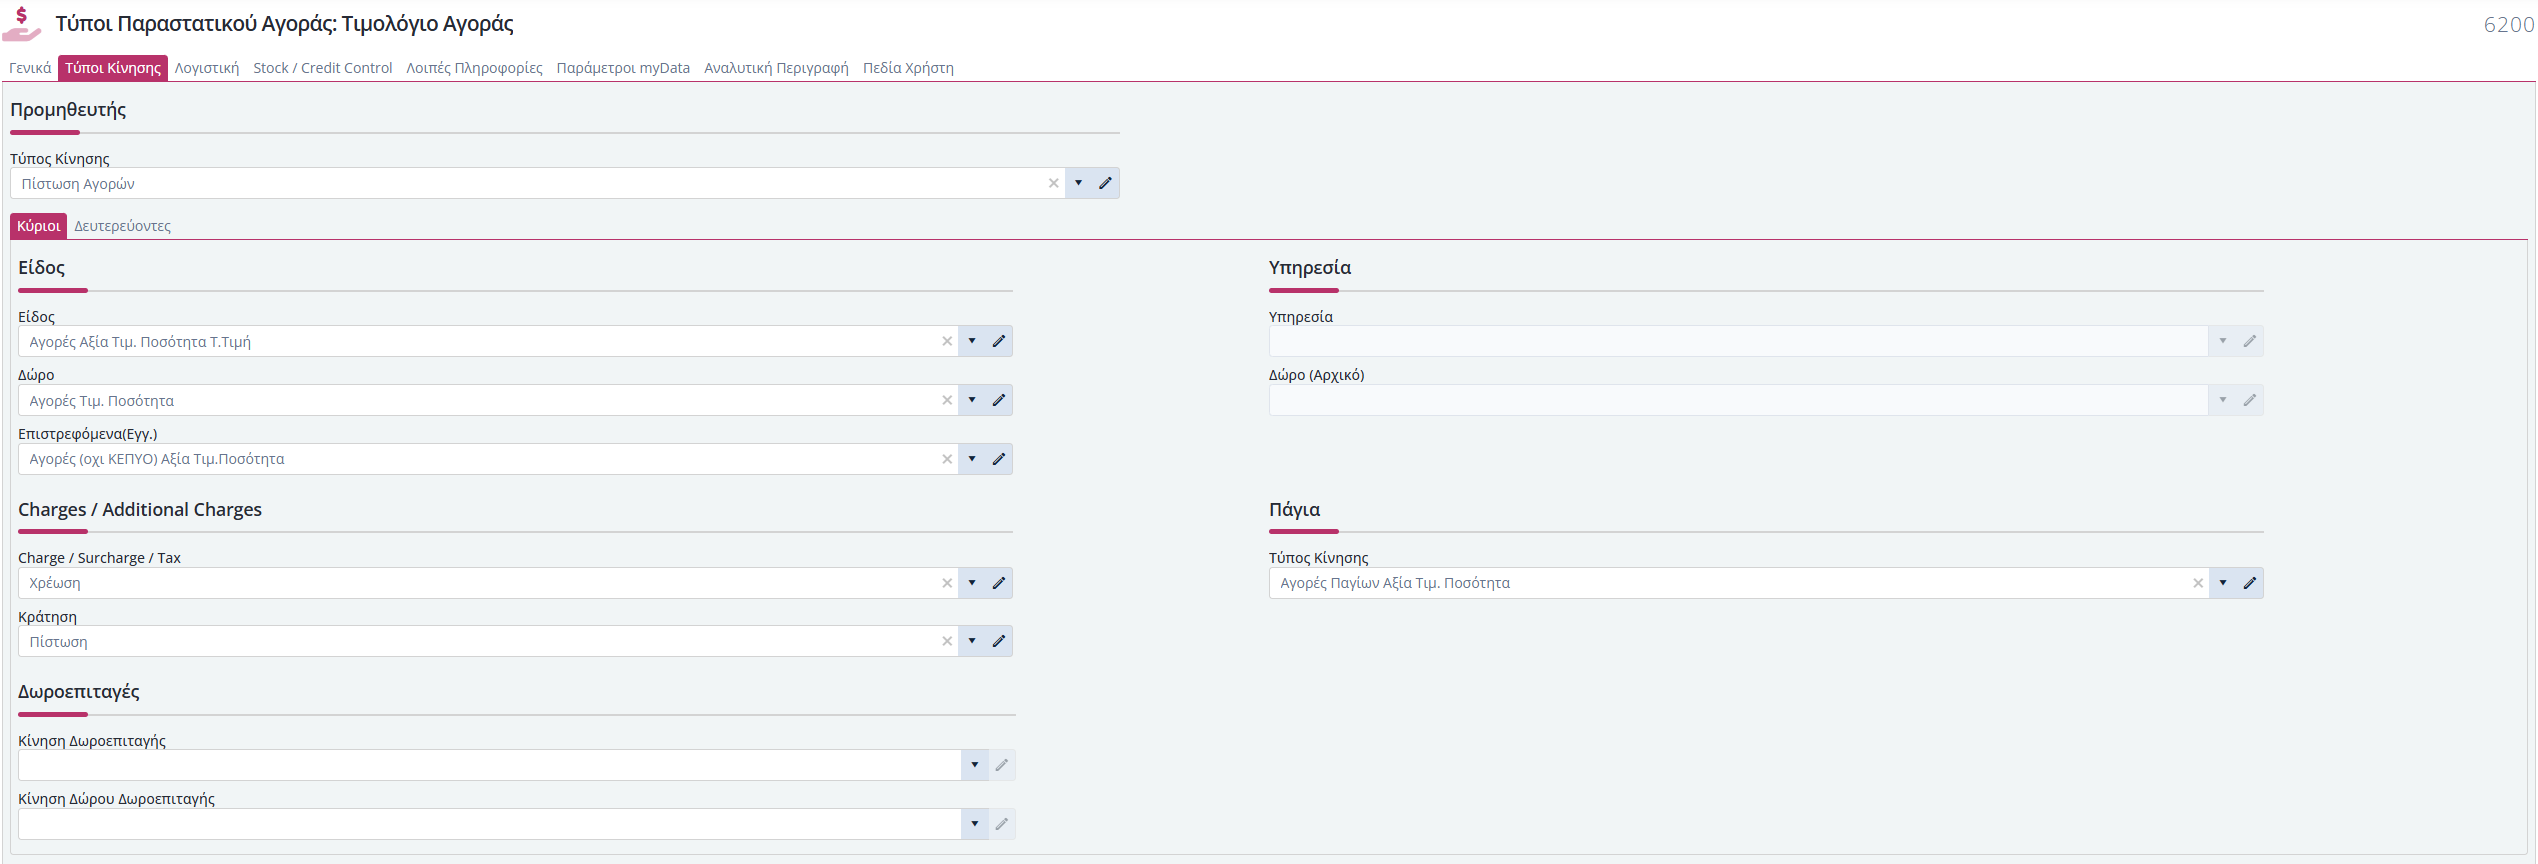Expand the Επιστρεφόμενα(Εγγ.) dropdown arrow

[972, 459]
